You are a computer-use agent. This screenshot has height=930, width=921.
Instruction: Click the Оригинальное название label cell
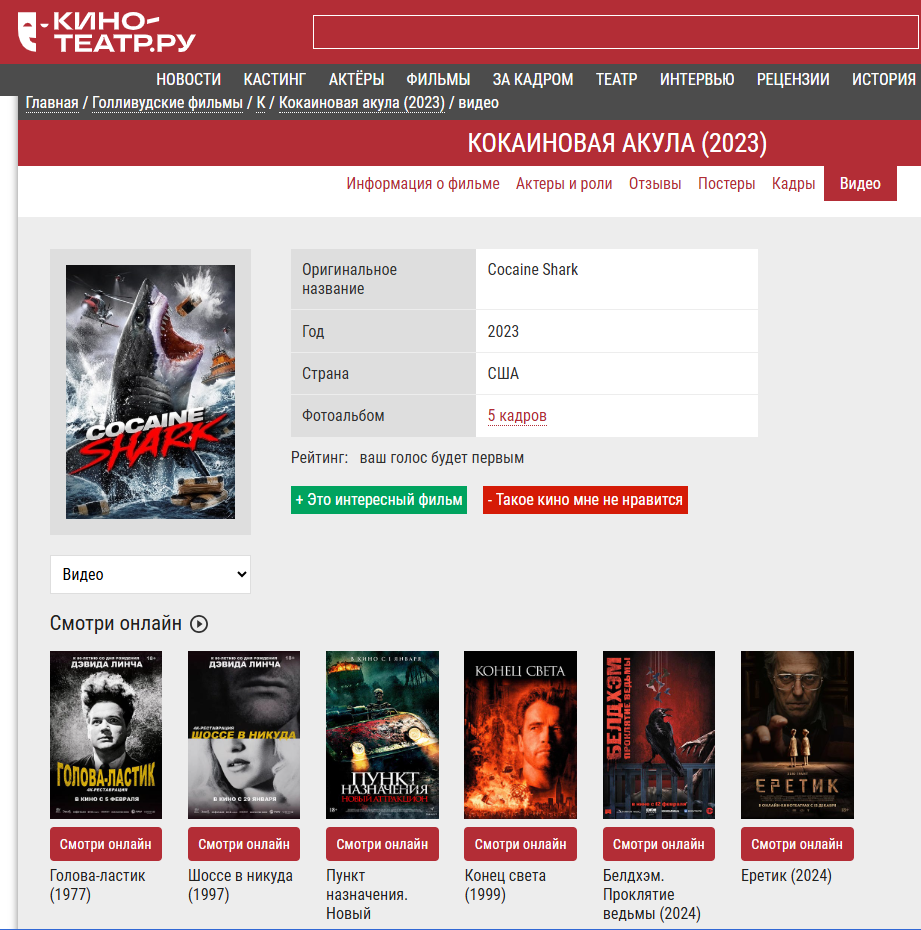tap(383, 279)
